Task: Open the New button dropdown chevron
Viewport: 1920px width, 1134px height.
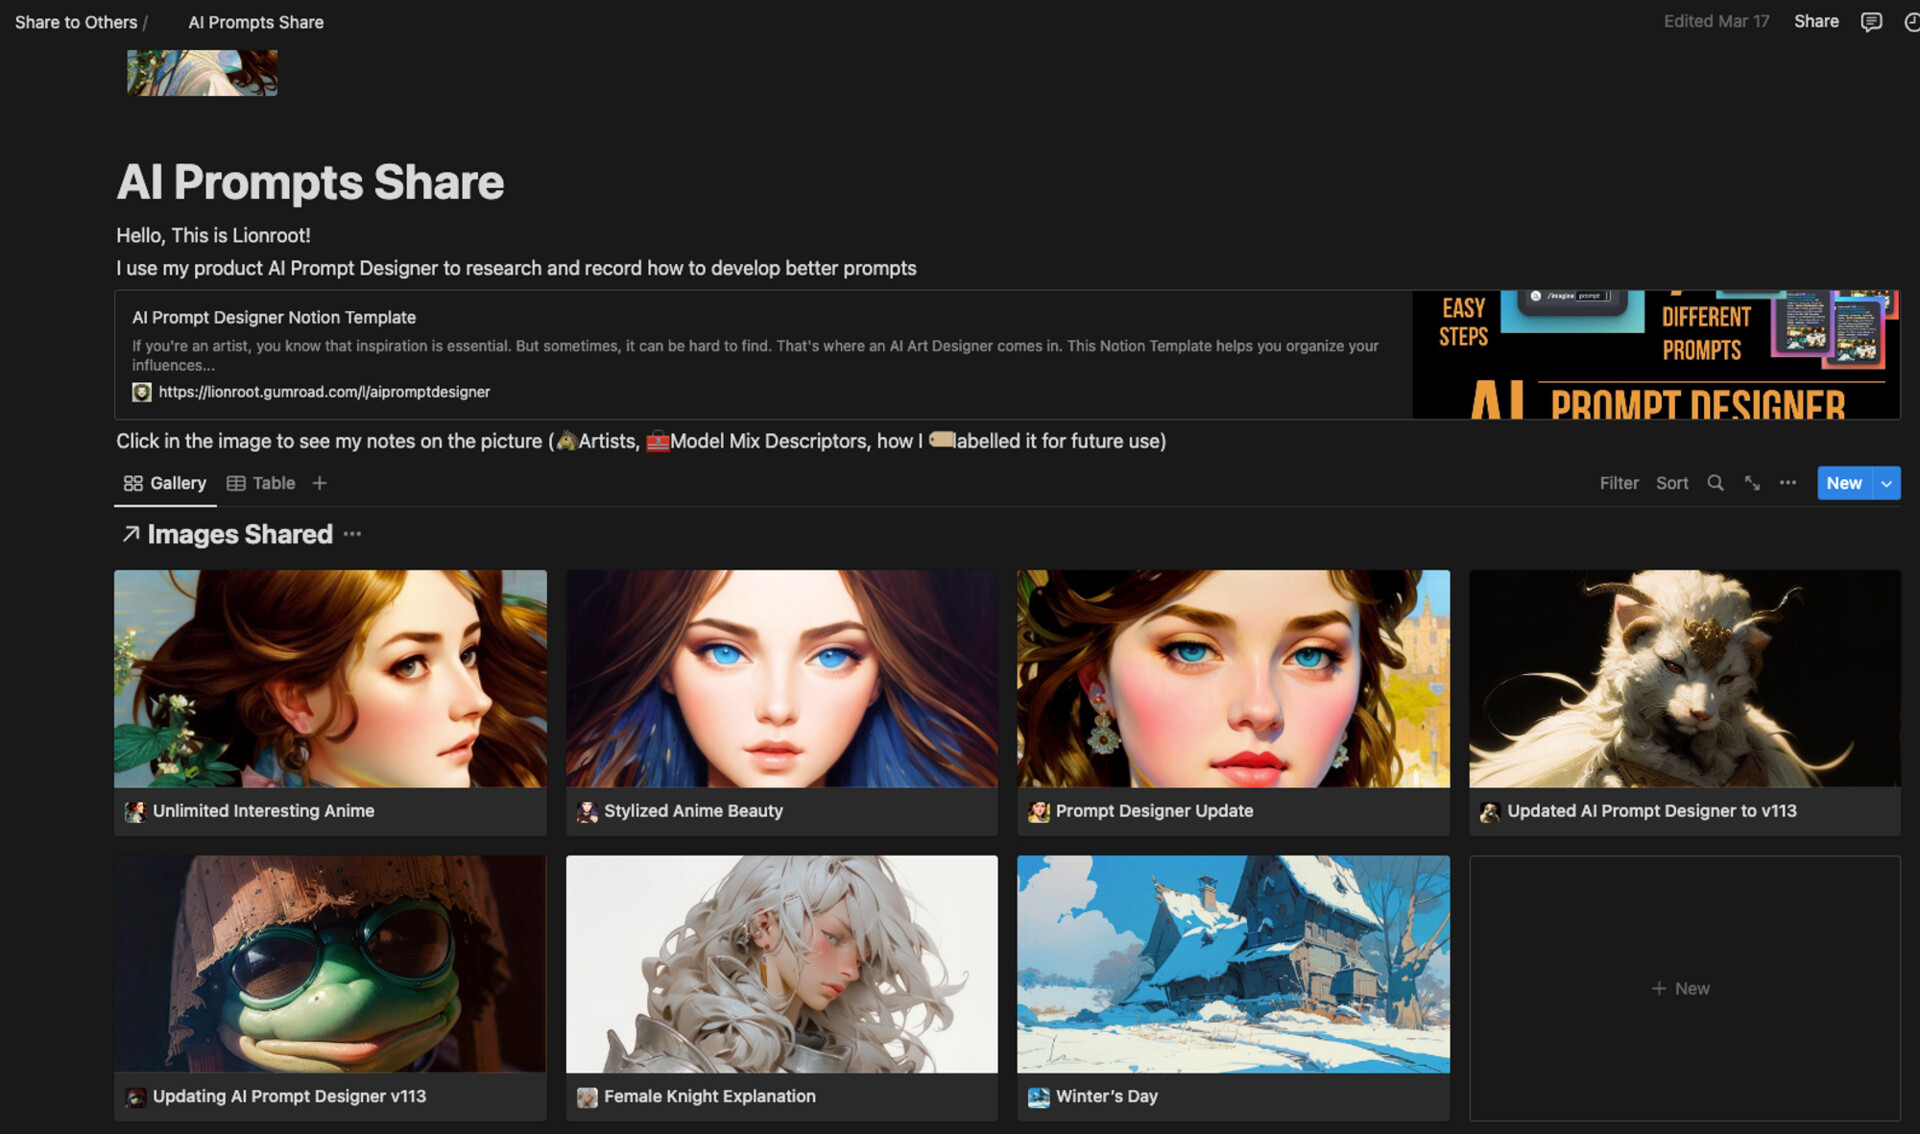Action: (1886, 483)
